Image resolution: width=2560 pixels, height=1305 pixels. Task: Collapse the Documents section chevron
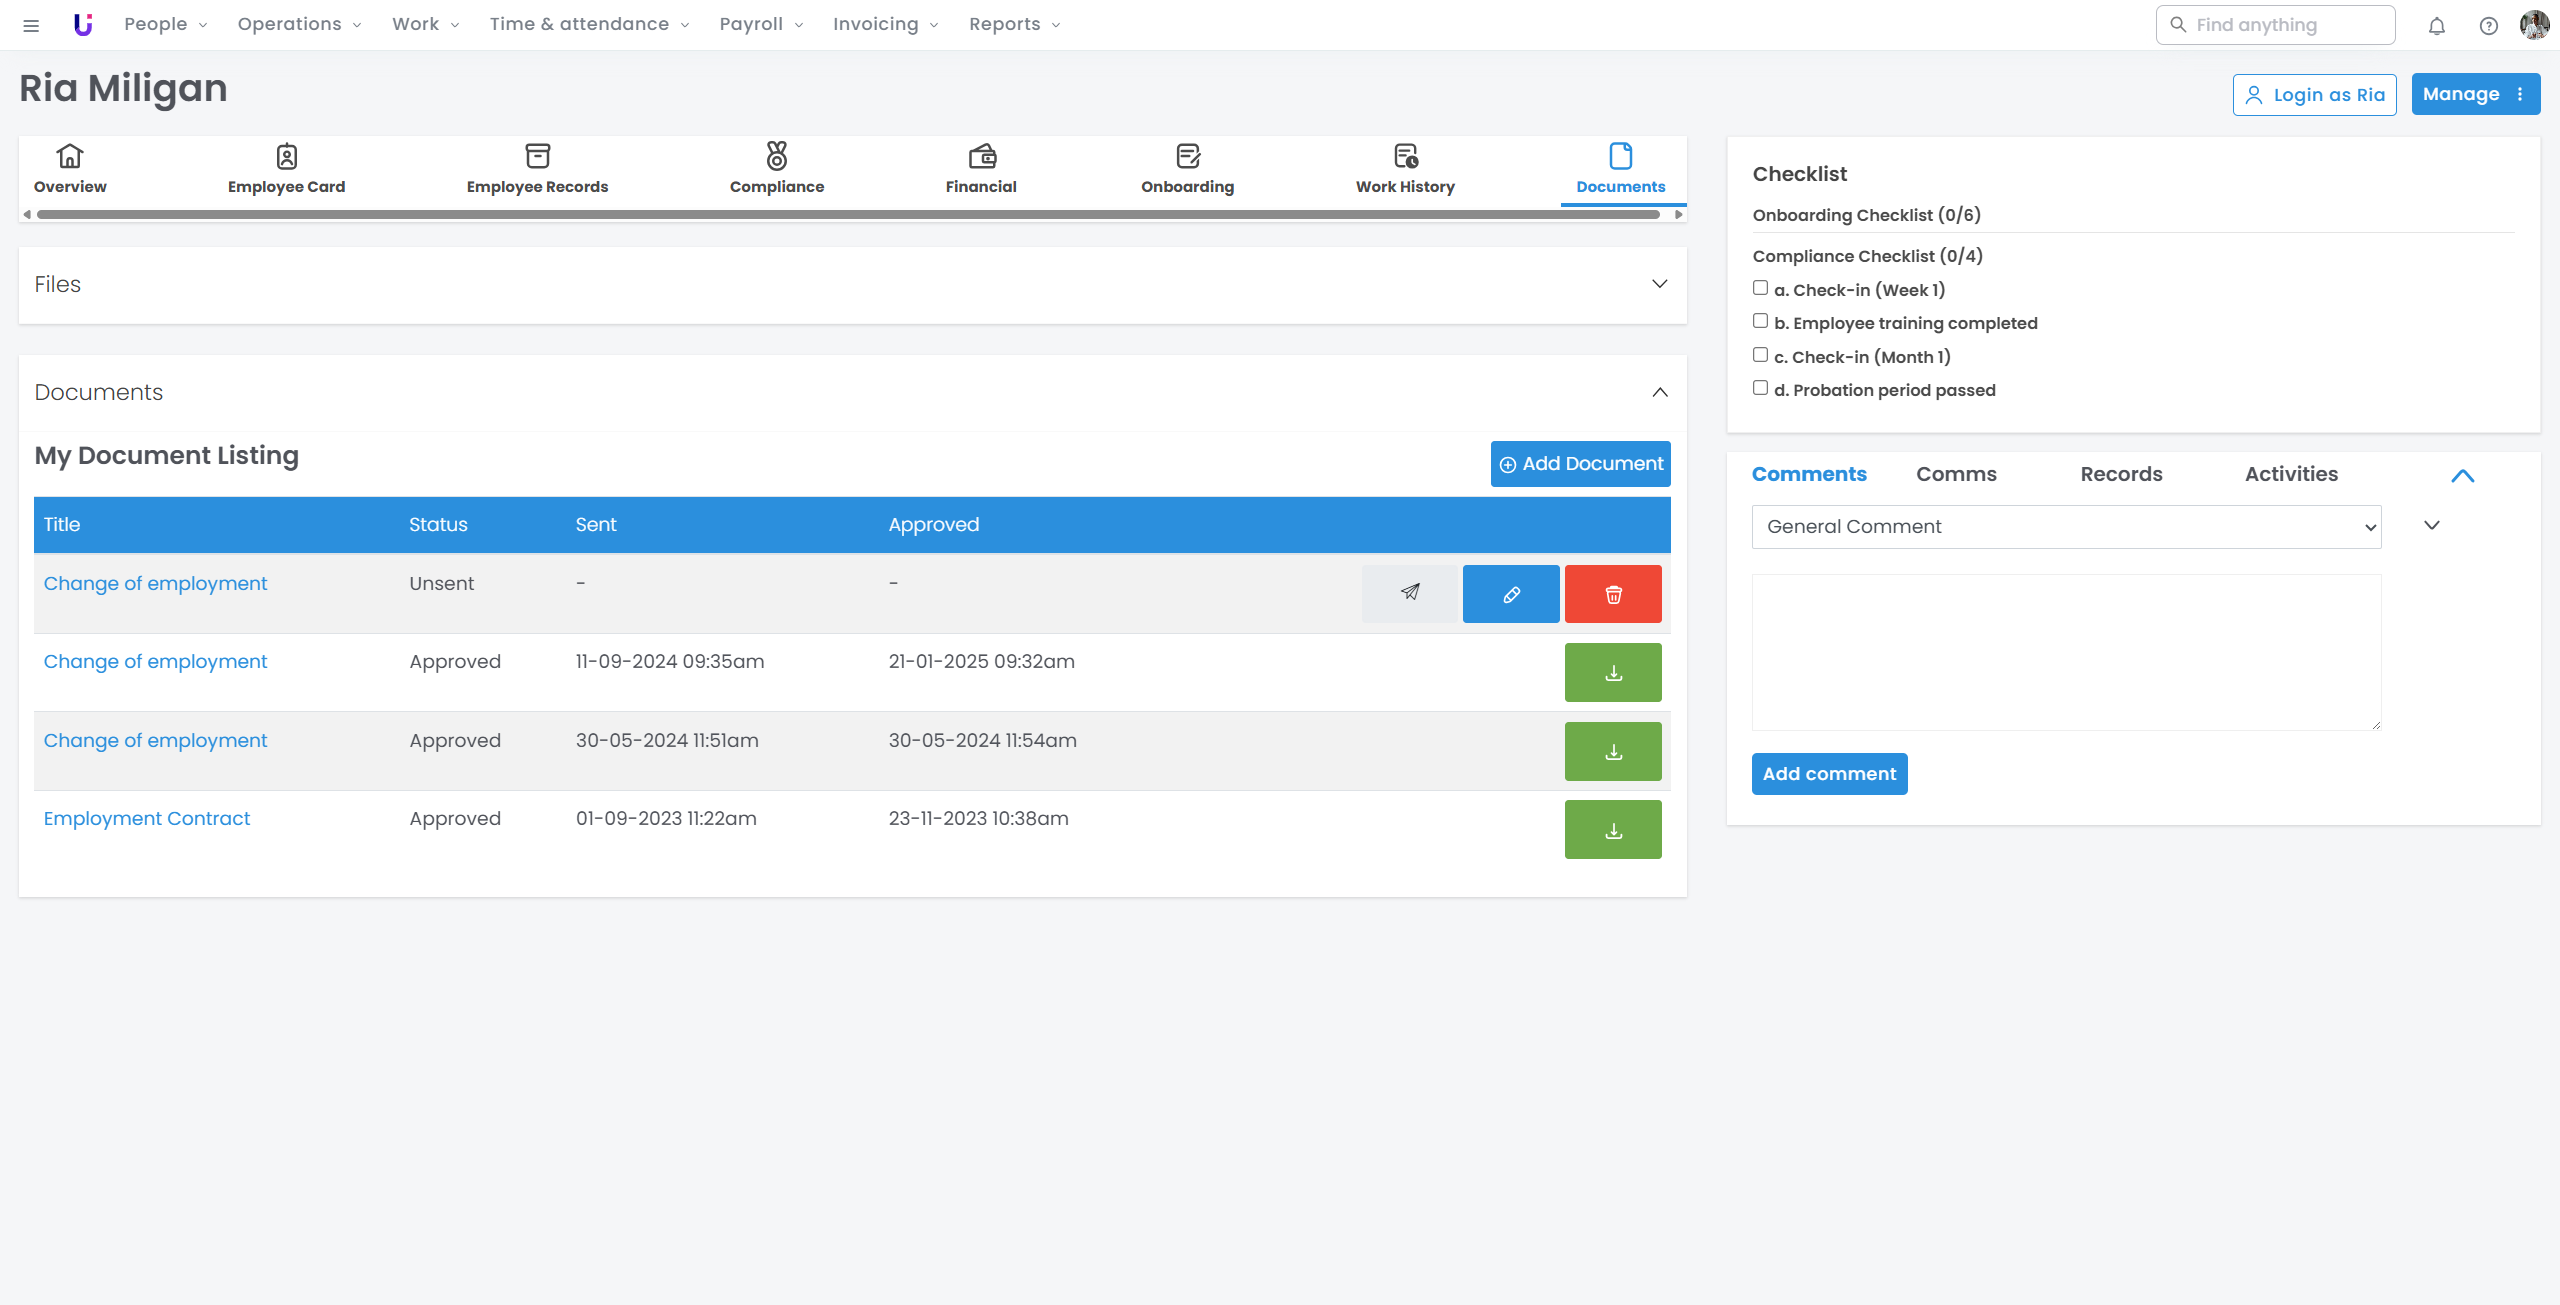tap(1660, 392)
